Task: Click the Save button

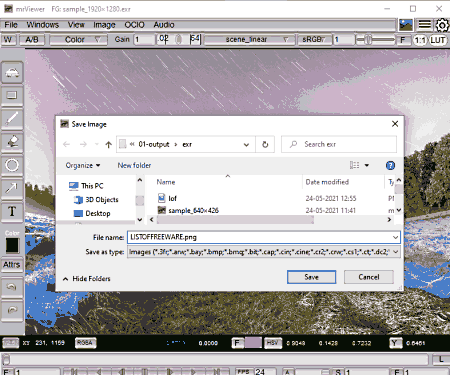Action: pos(311,277)
